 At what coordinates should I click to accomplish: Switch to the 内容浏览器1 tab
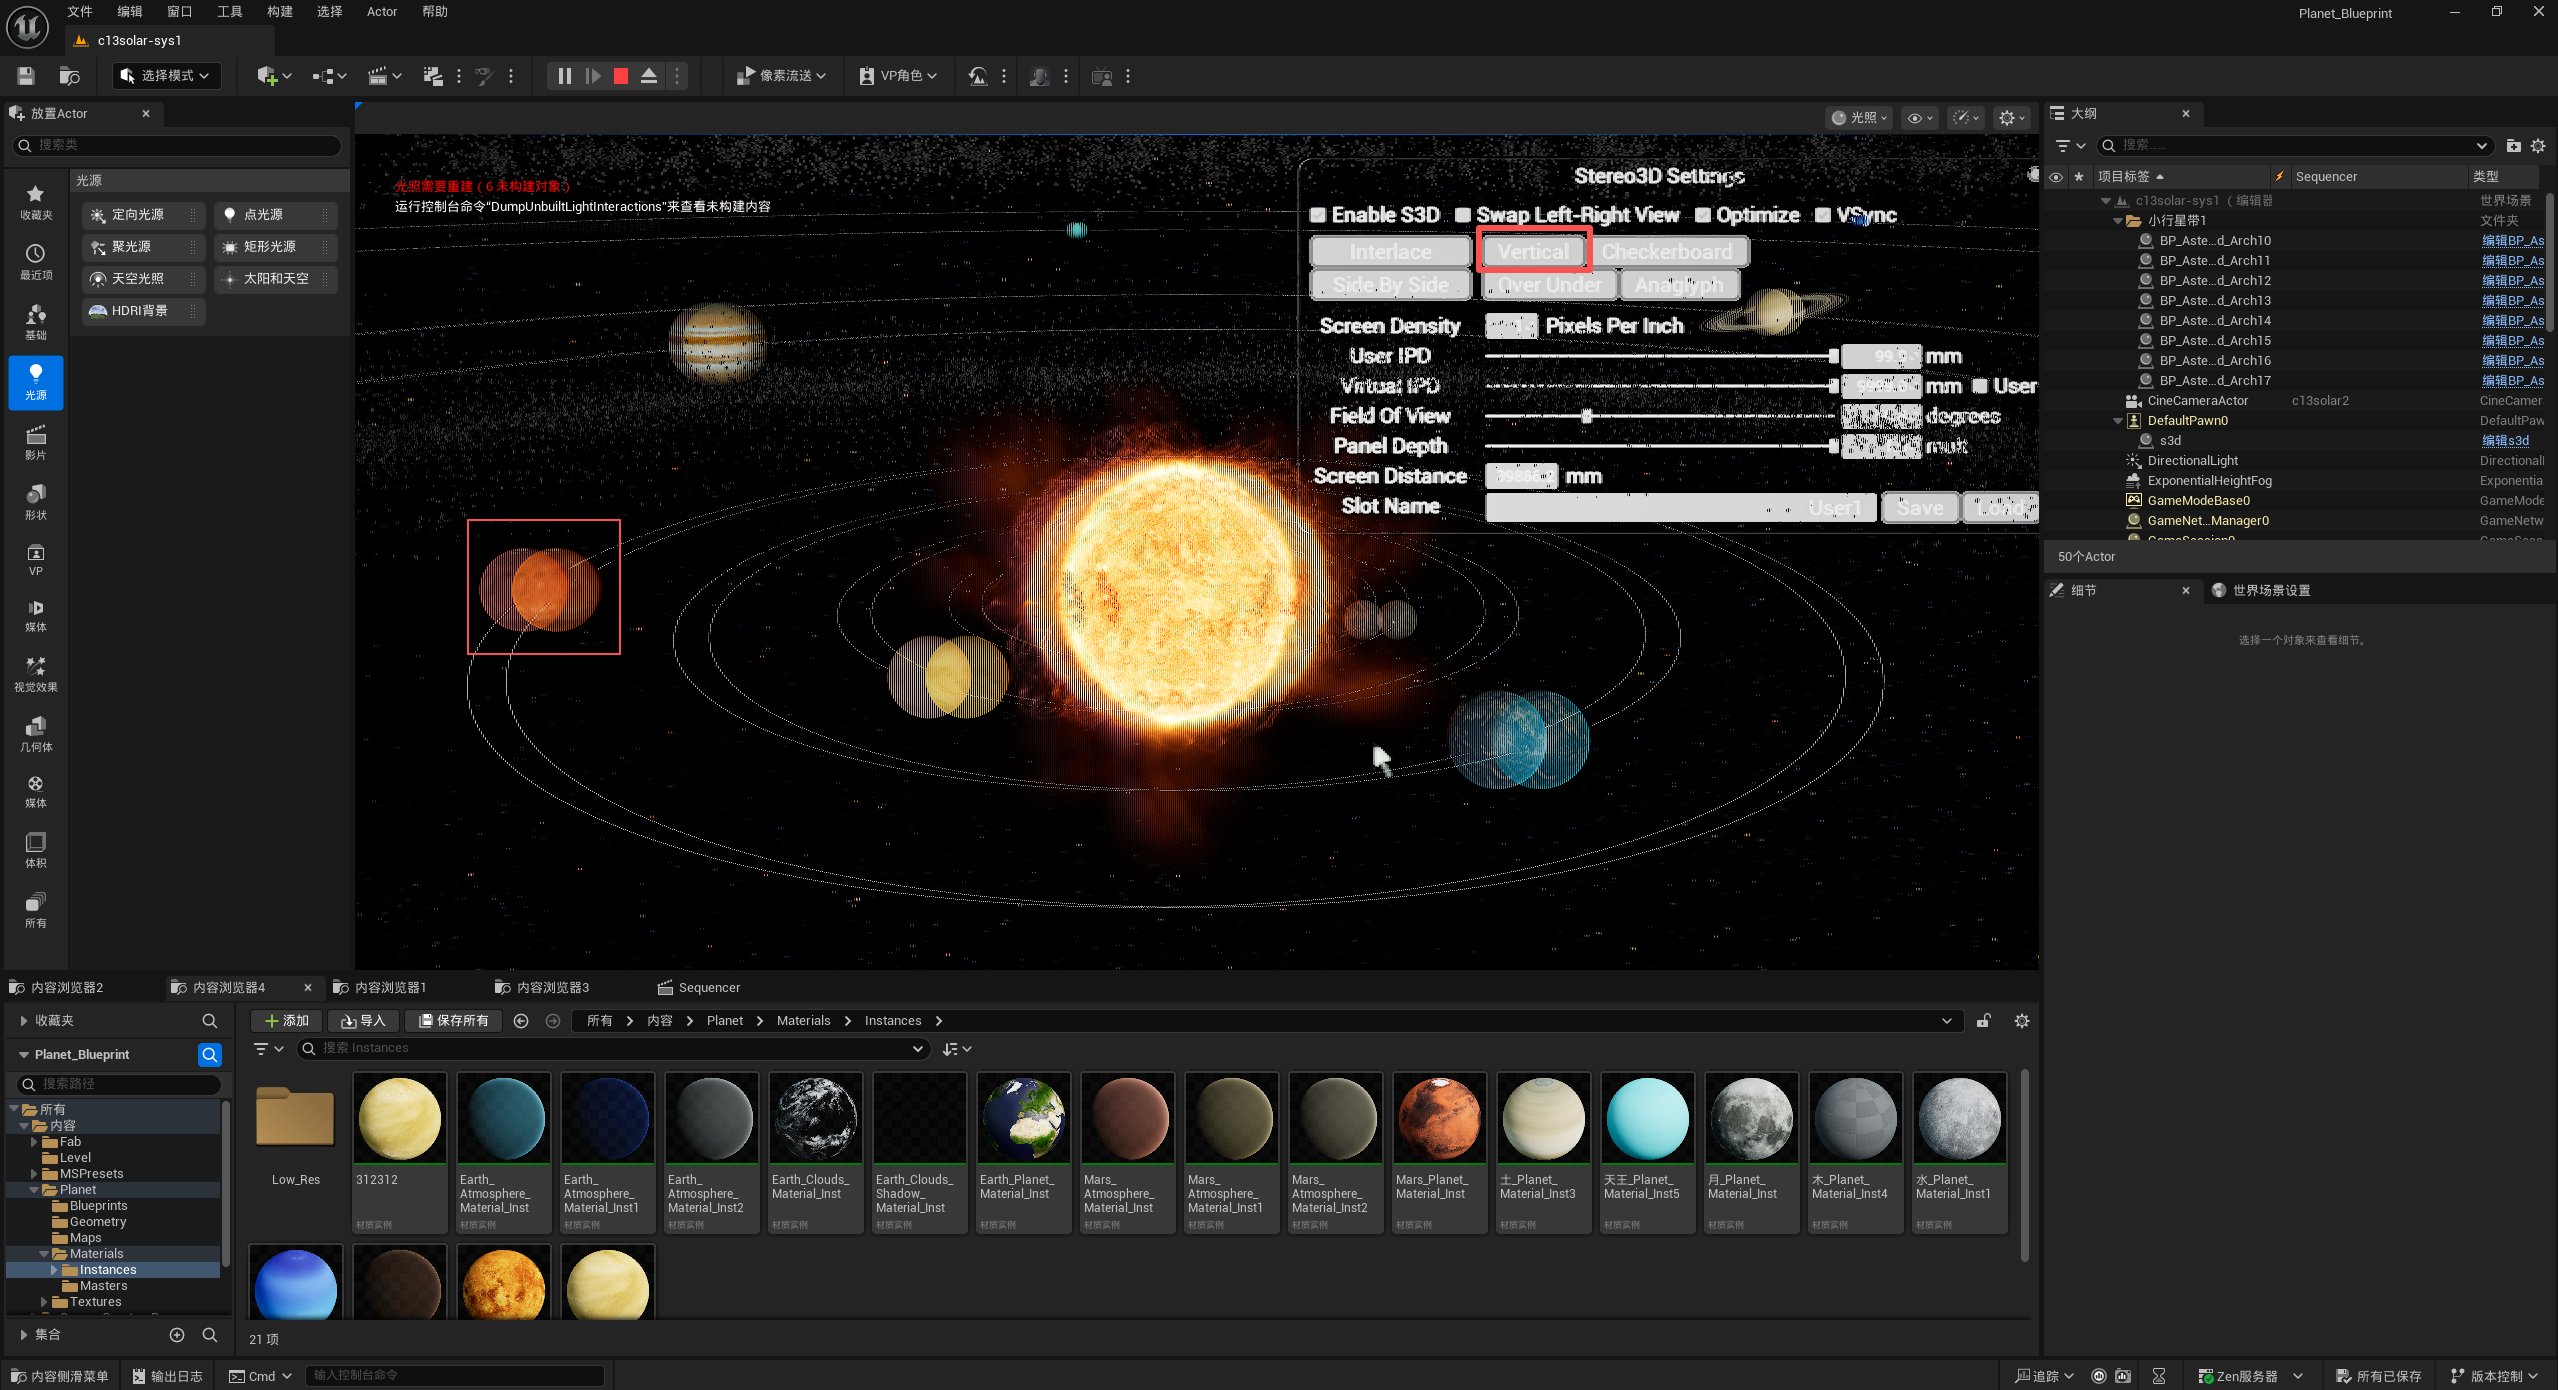(x=390, y=988)
